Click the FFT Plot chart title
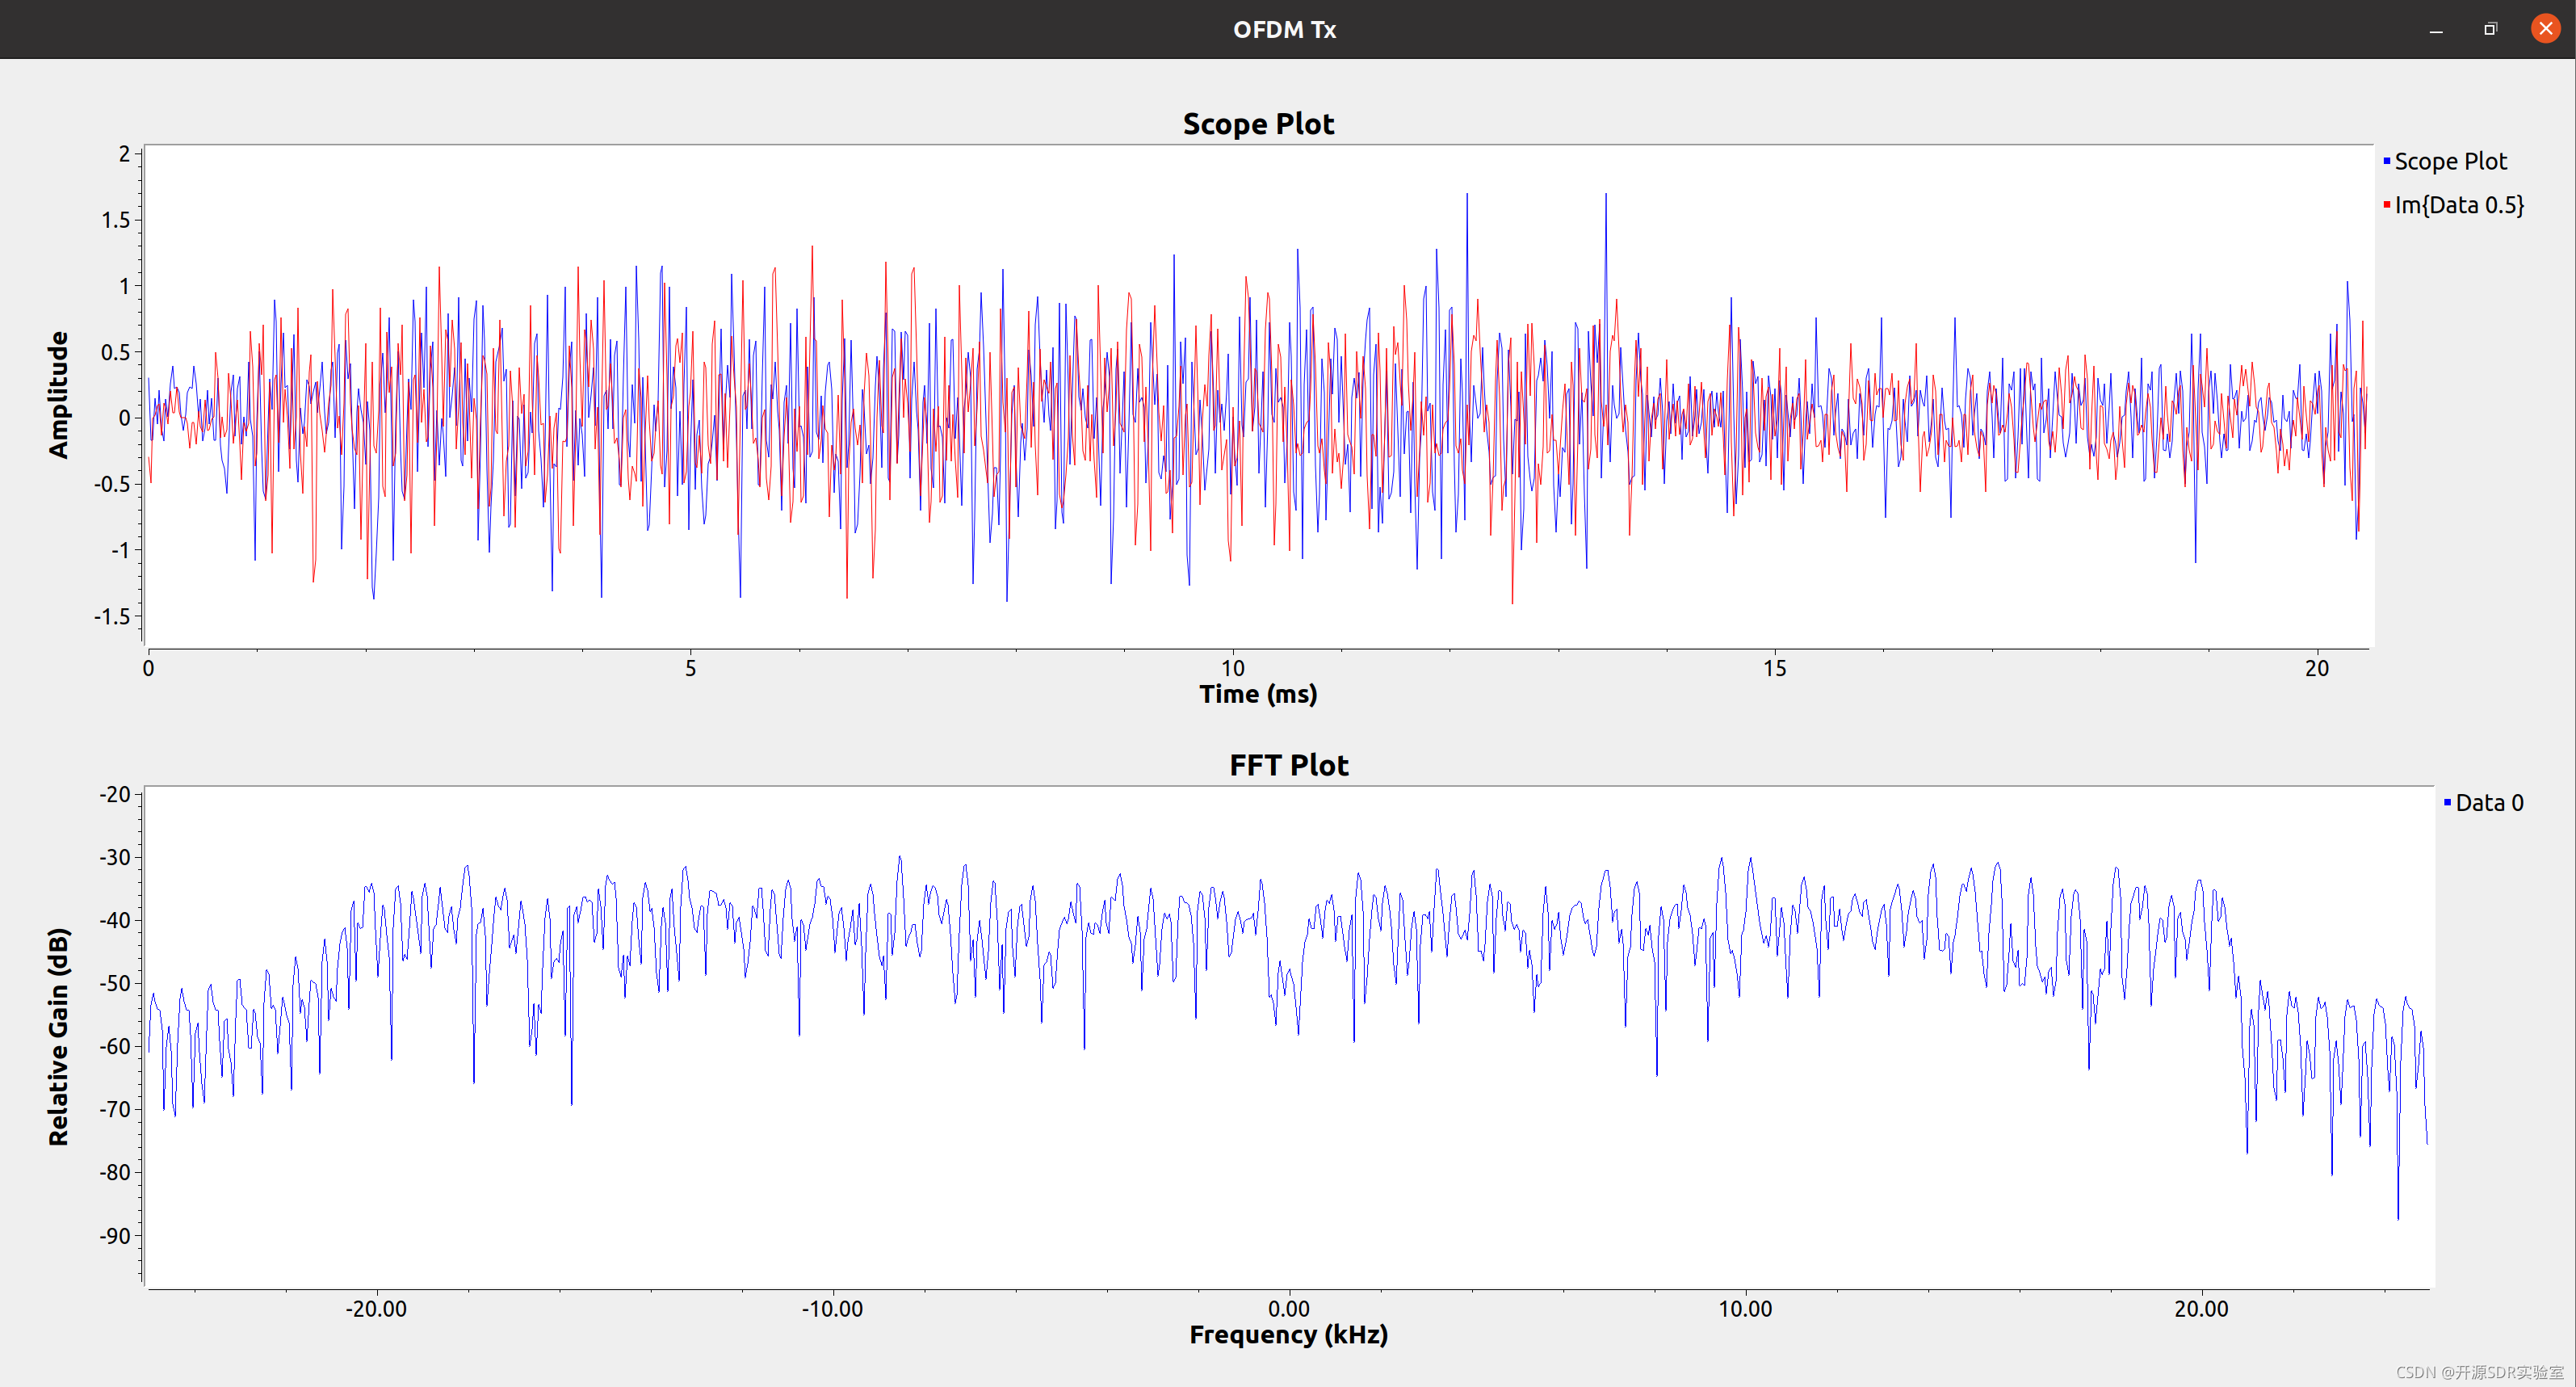The width and height of the screenshot is (2576, 1387). pos(1288,765)
